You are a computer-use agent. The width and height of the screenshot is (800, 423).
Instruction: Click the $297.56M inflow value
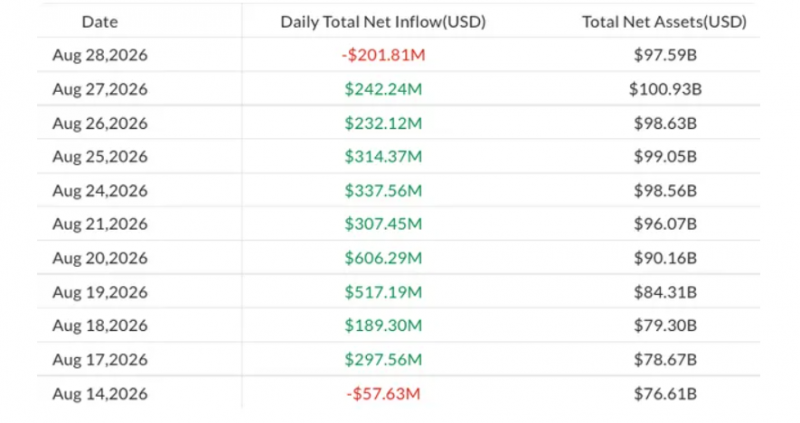(383, 360)
